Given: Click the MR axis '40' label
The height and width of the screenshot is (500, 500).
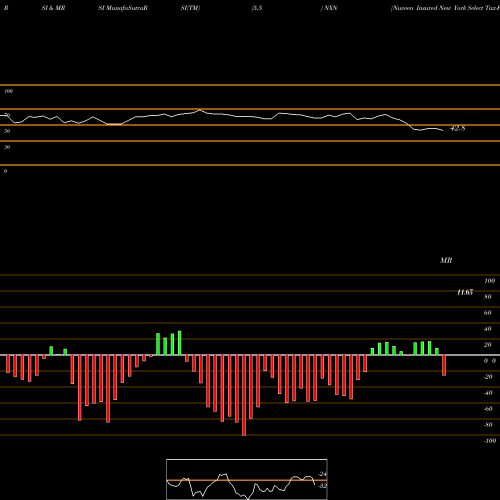Looking at the screenshot, I should click(x=488, y=329).
